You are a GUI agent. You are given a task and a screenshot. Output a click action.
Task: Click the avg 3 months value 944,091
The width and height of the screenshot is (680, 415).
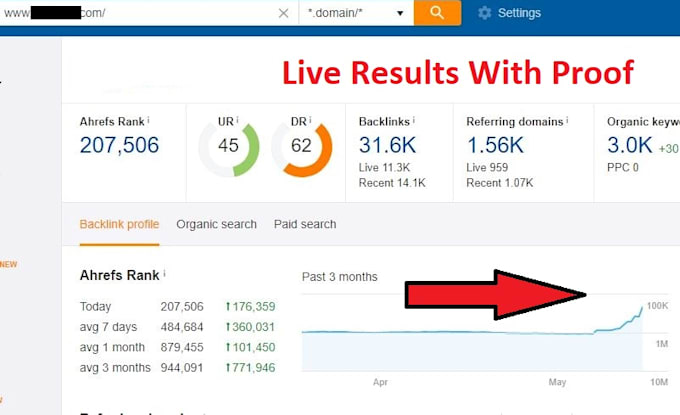[x=182, y=368]
